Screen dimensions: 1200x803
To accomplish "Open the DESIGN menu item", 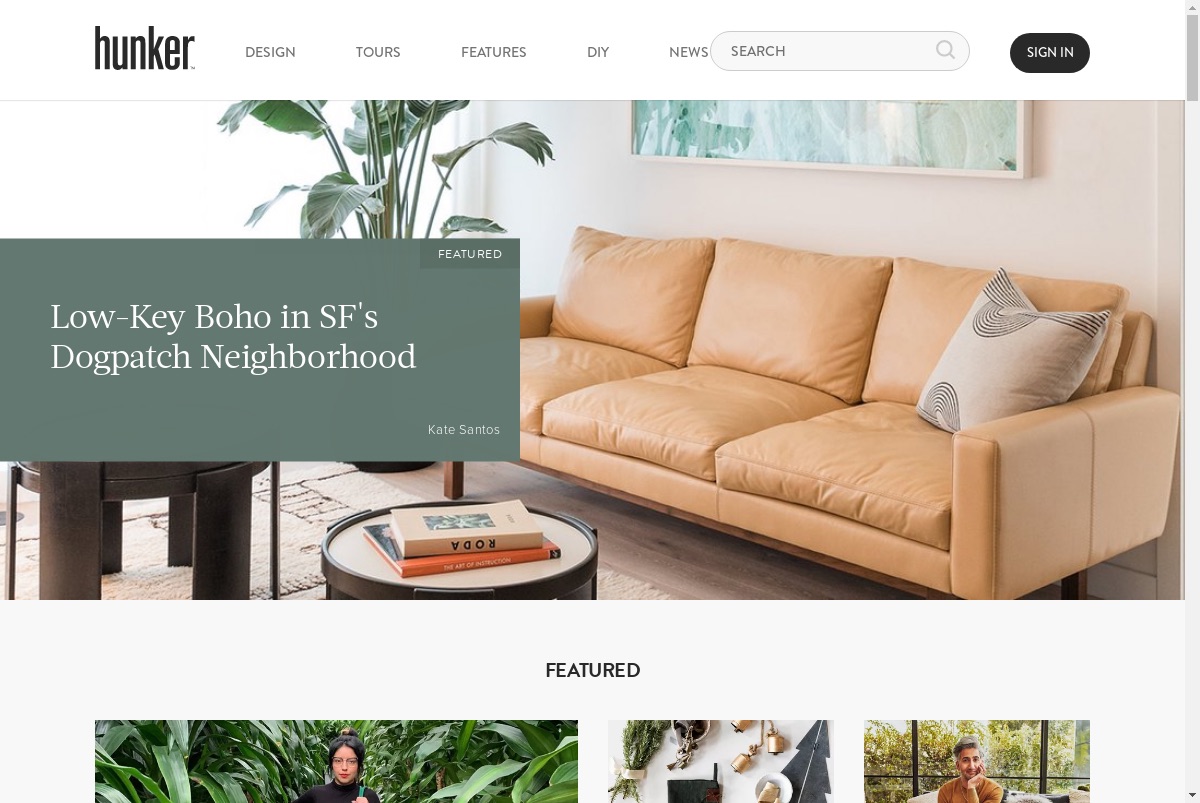I will pos(270,52).
